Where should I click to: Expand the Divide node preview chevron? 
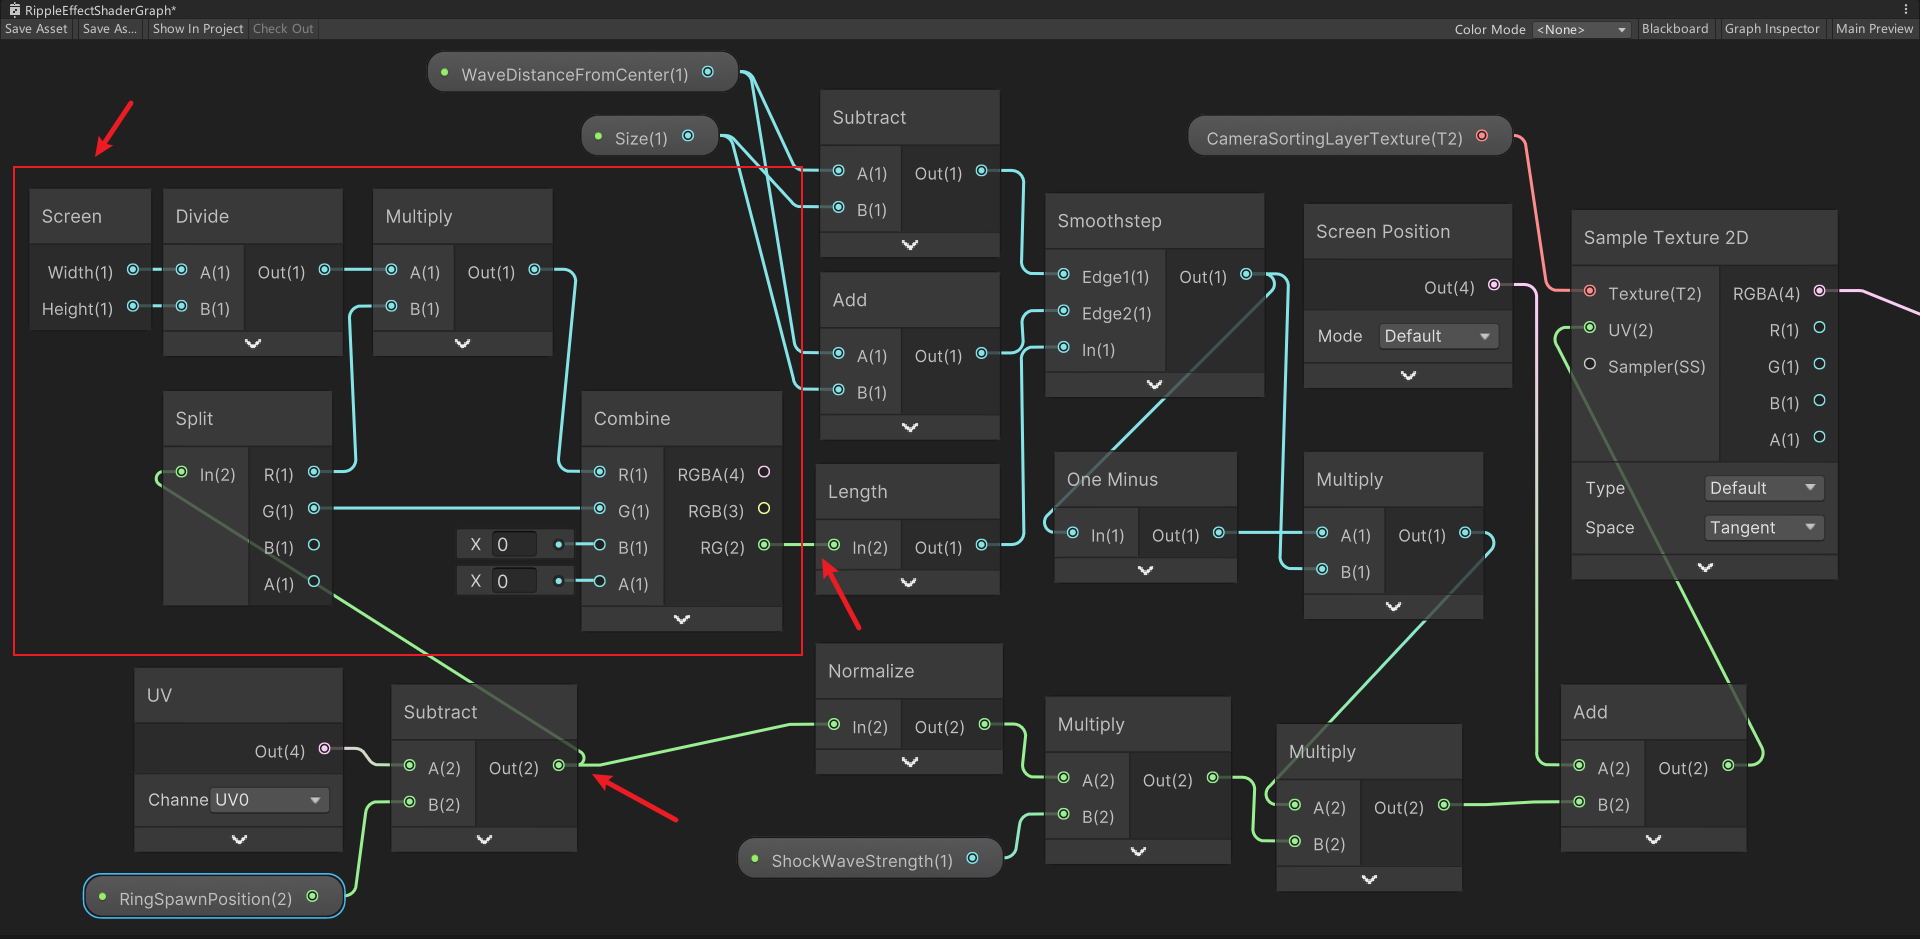tap(253, 343)
